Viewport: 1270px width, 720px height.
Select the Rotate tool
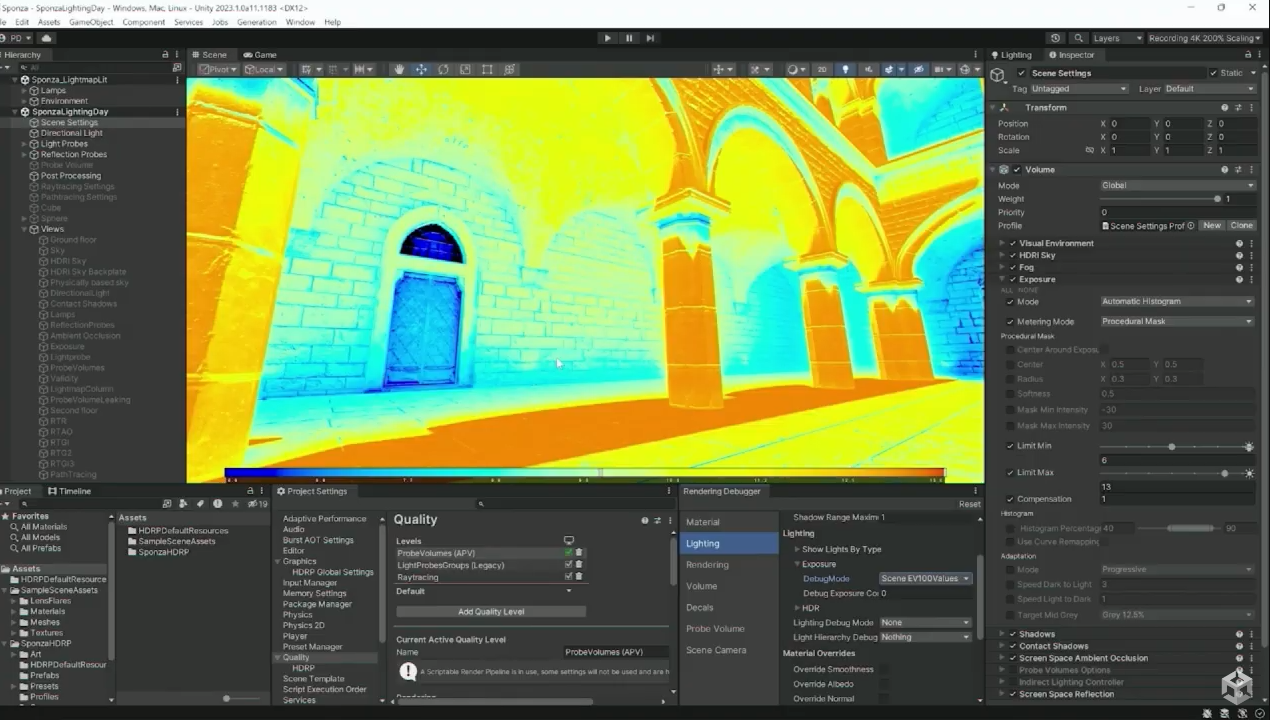[x=443, y=69]
